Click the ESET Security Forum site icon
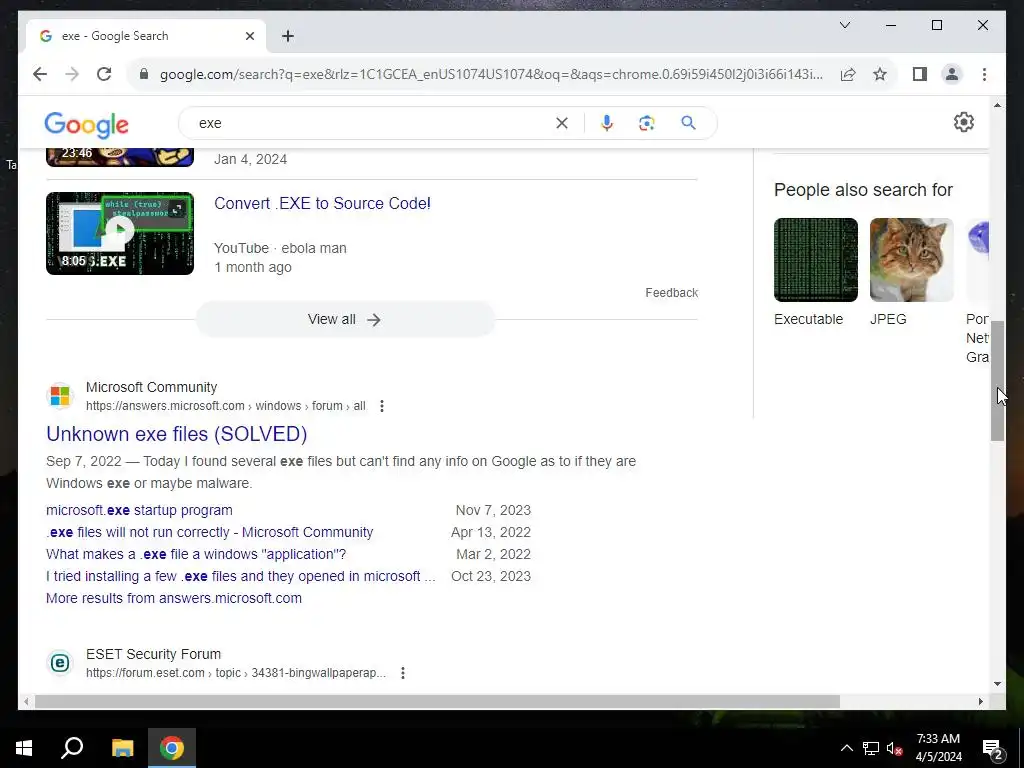This screenshot has height=768, width=1024. point(60,663)
